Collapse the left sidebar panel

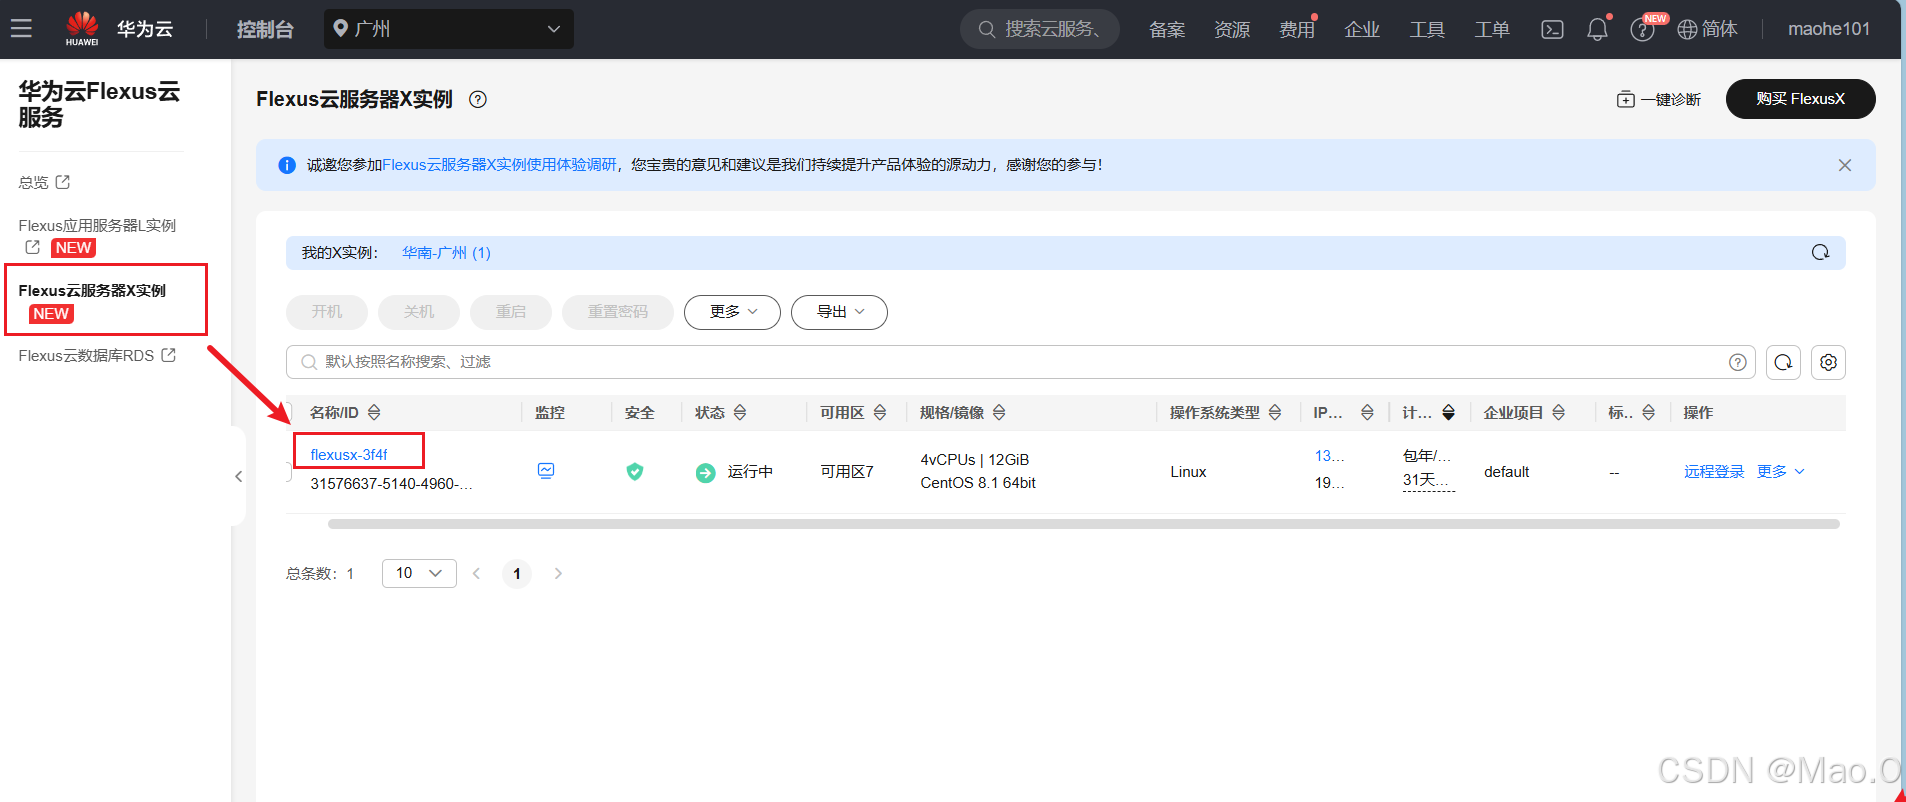[x=238, y=476]
